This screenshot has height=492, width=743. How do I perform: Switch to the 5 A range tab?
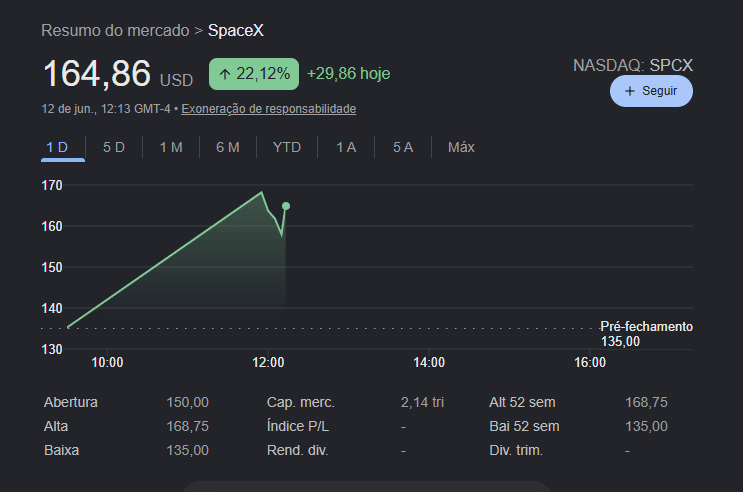coord(403,147)
